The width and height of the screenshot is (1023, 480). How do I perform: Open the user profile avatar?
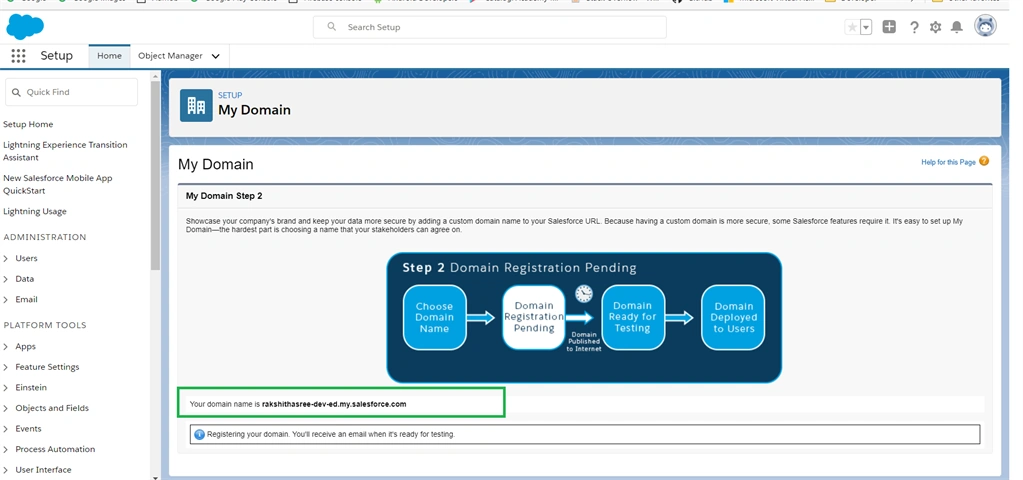coord(985,26)
